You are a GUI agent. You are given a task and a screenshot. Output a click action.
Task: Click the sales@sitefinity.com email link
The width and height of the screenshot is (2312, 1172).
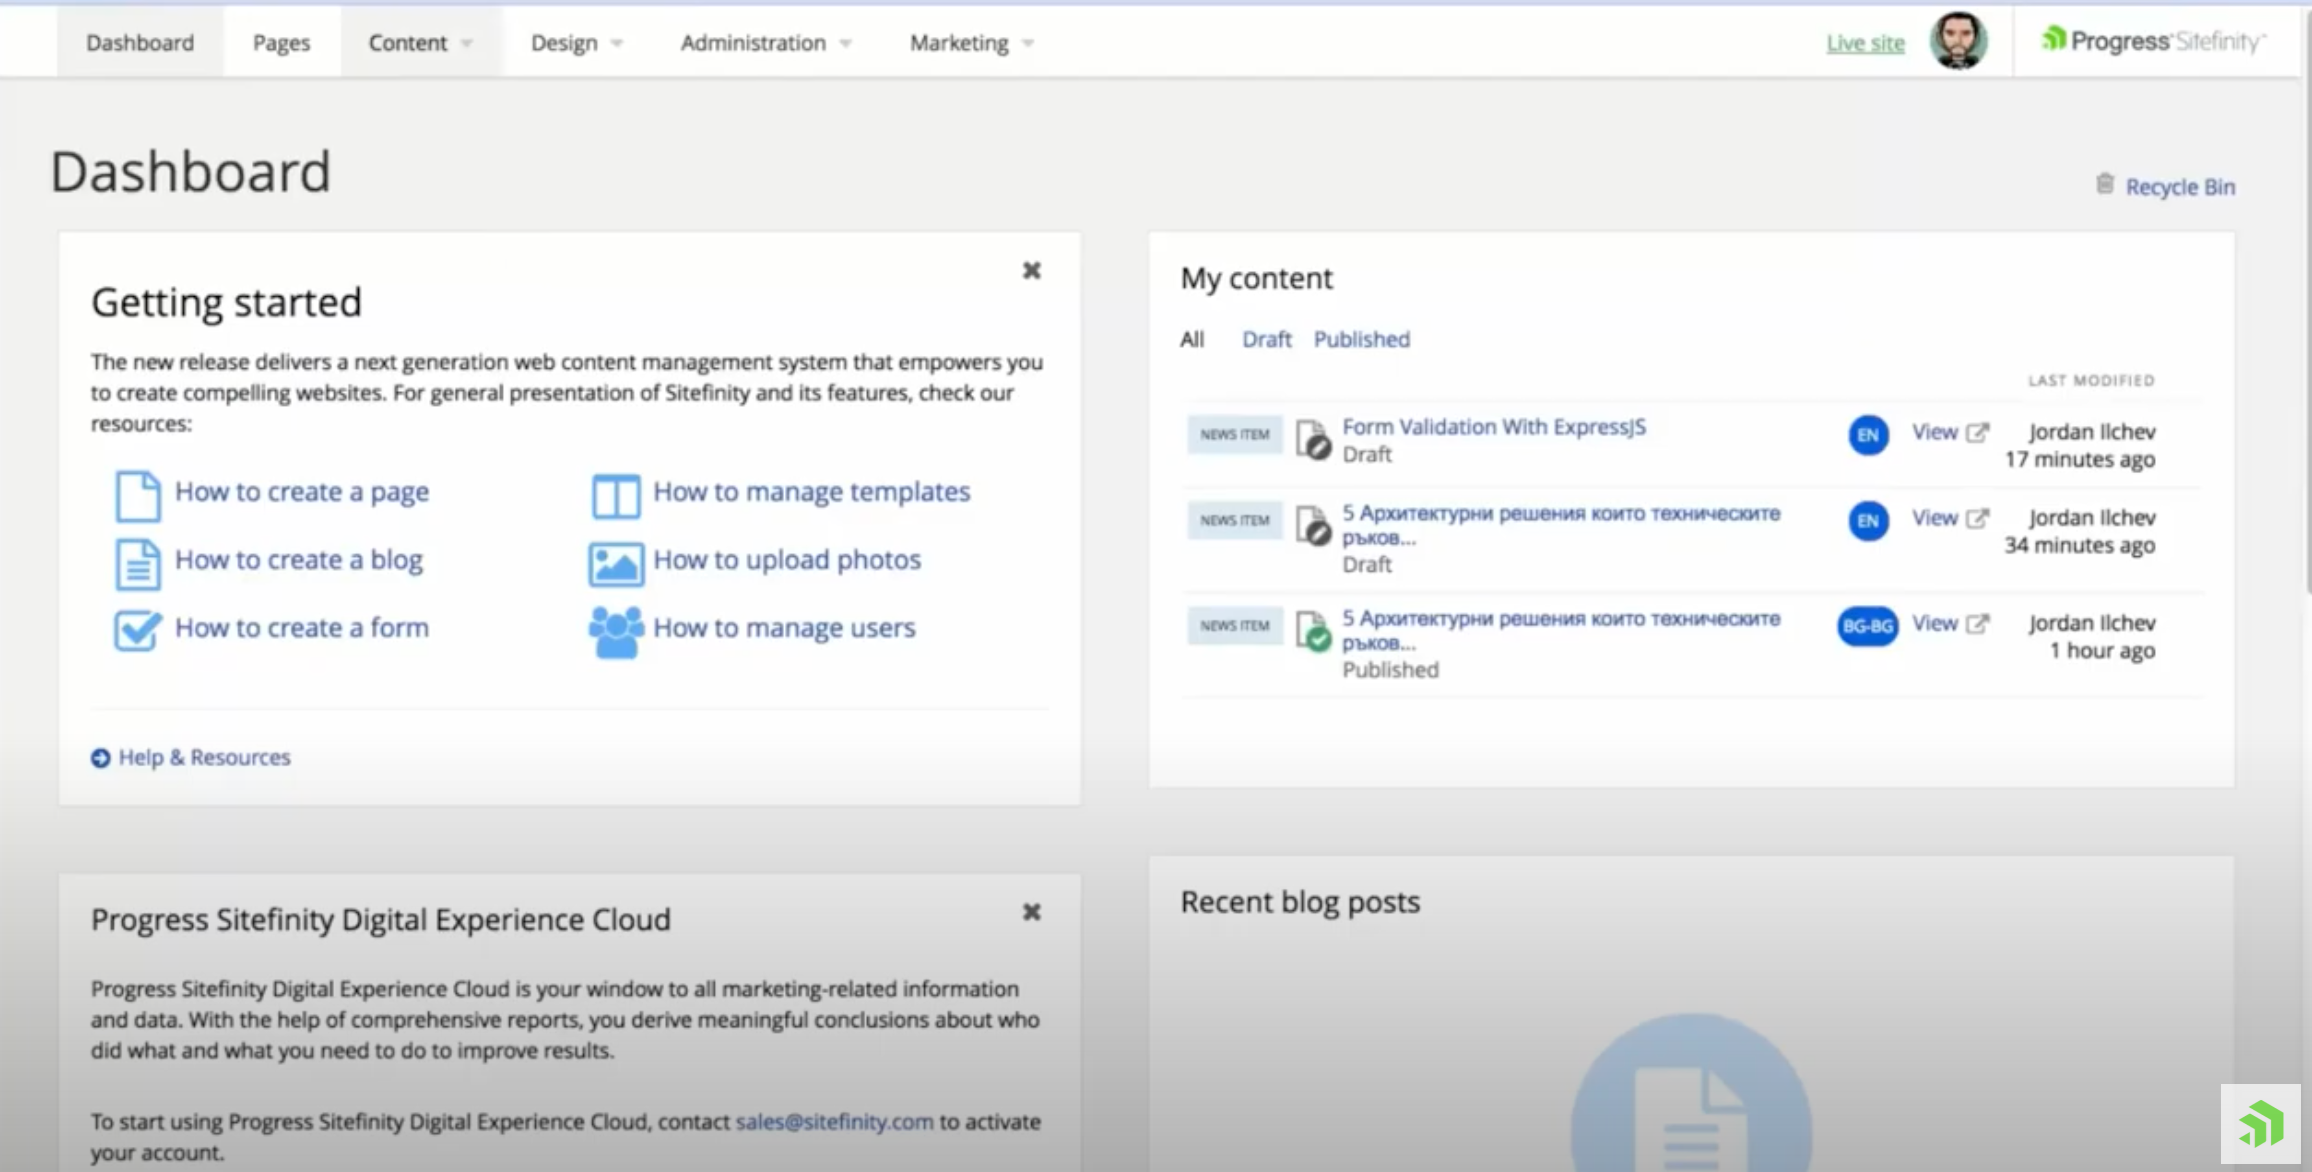coord(832,1122)
